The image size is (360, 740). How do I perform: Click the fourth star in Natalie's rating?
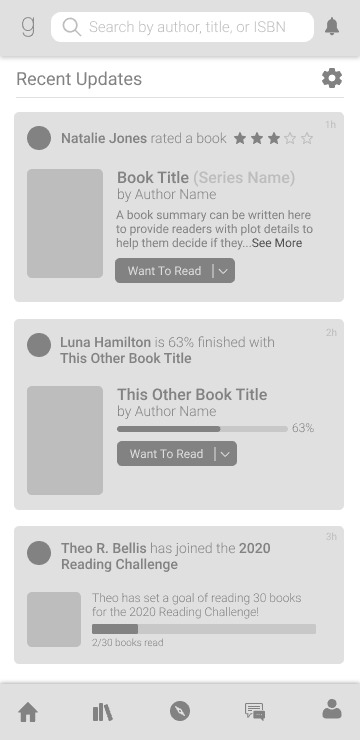coord(290,138)
